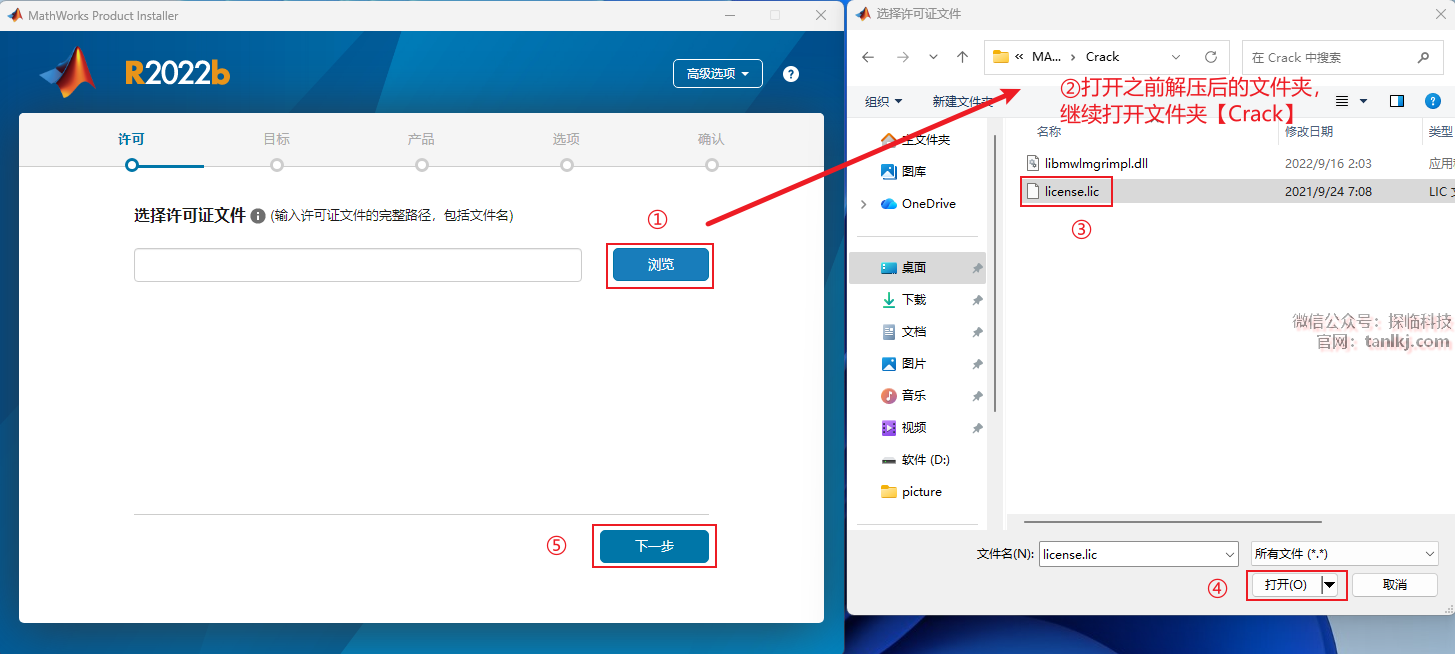The width and height of the screenshot is (1455, 654).
Task: Click the forward arrow in the file dialog
Action: tap(903, 57)
